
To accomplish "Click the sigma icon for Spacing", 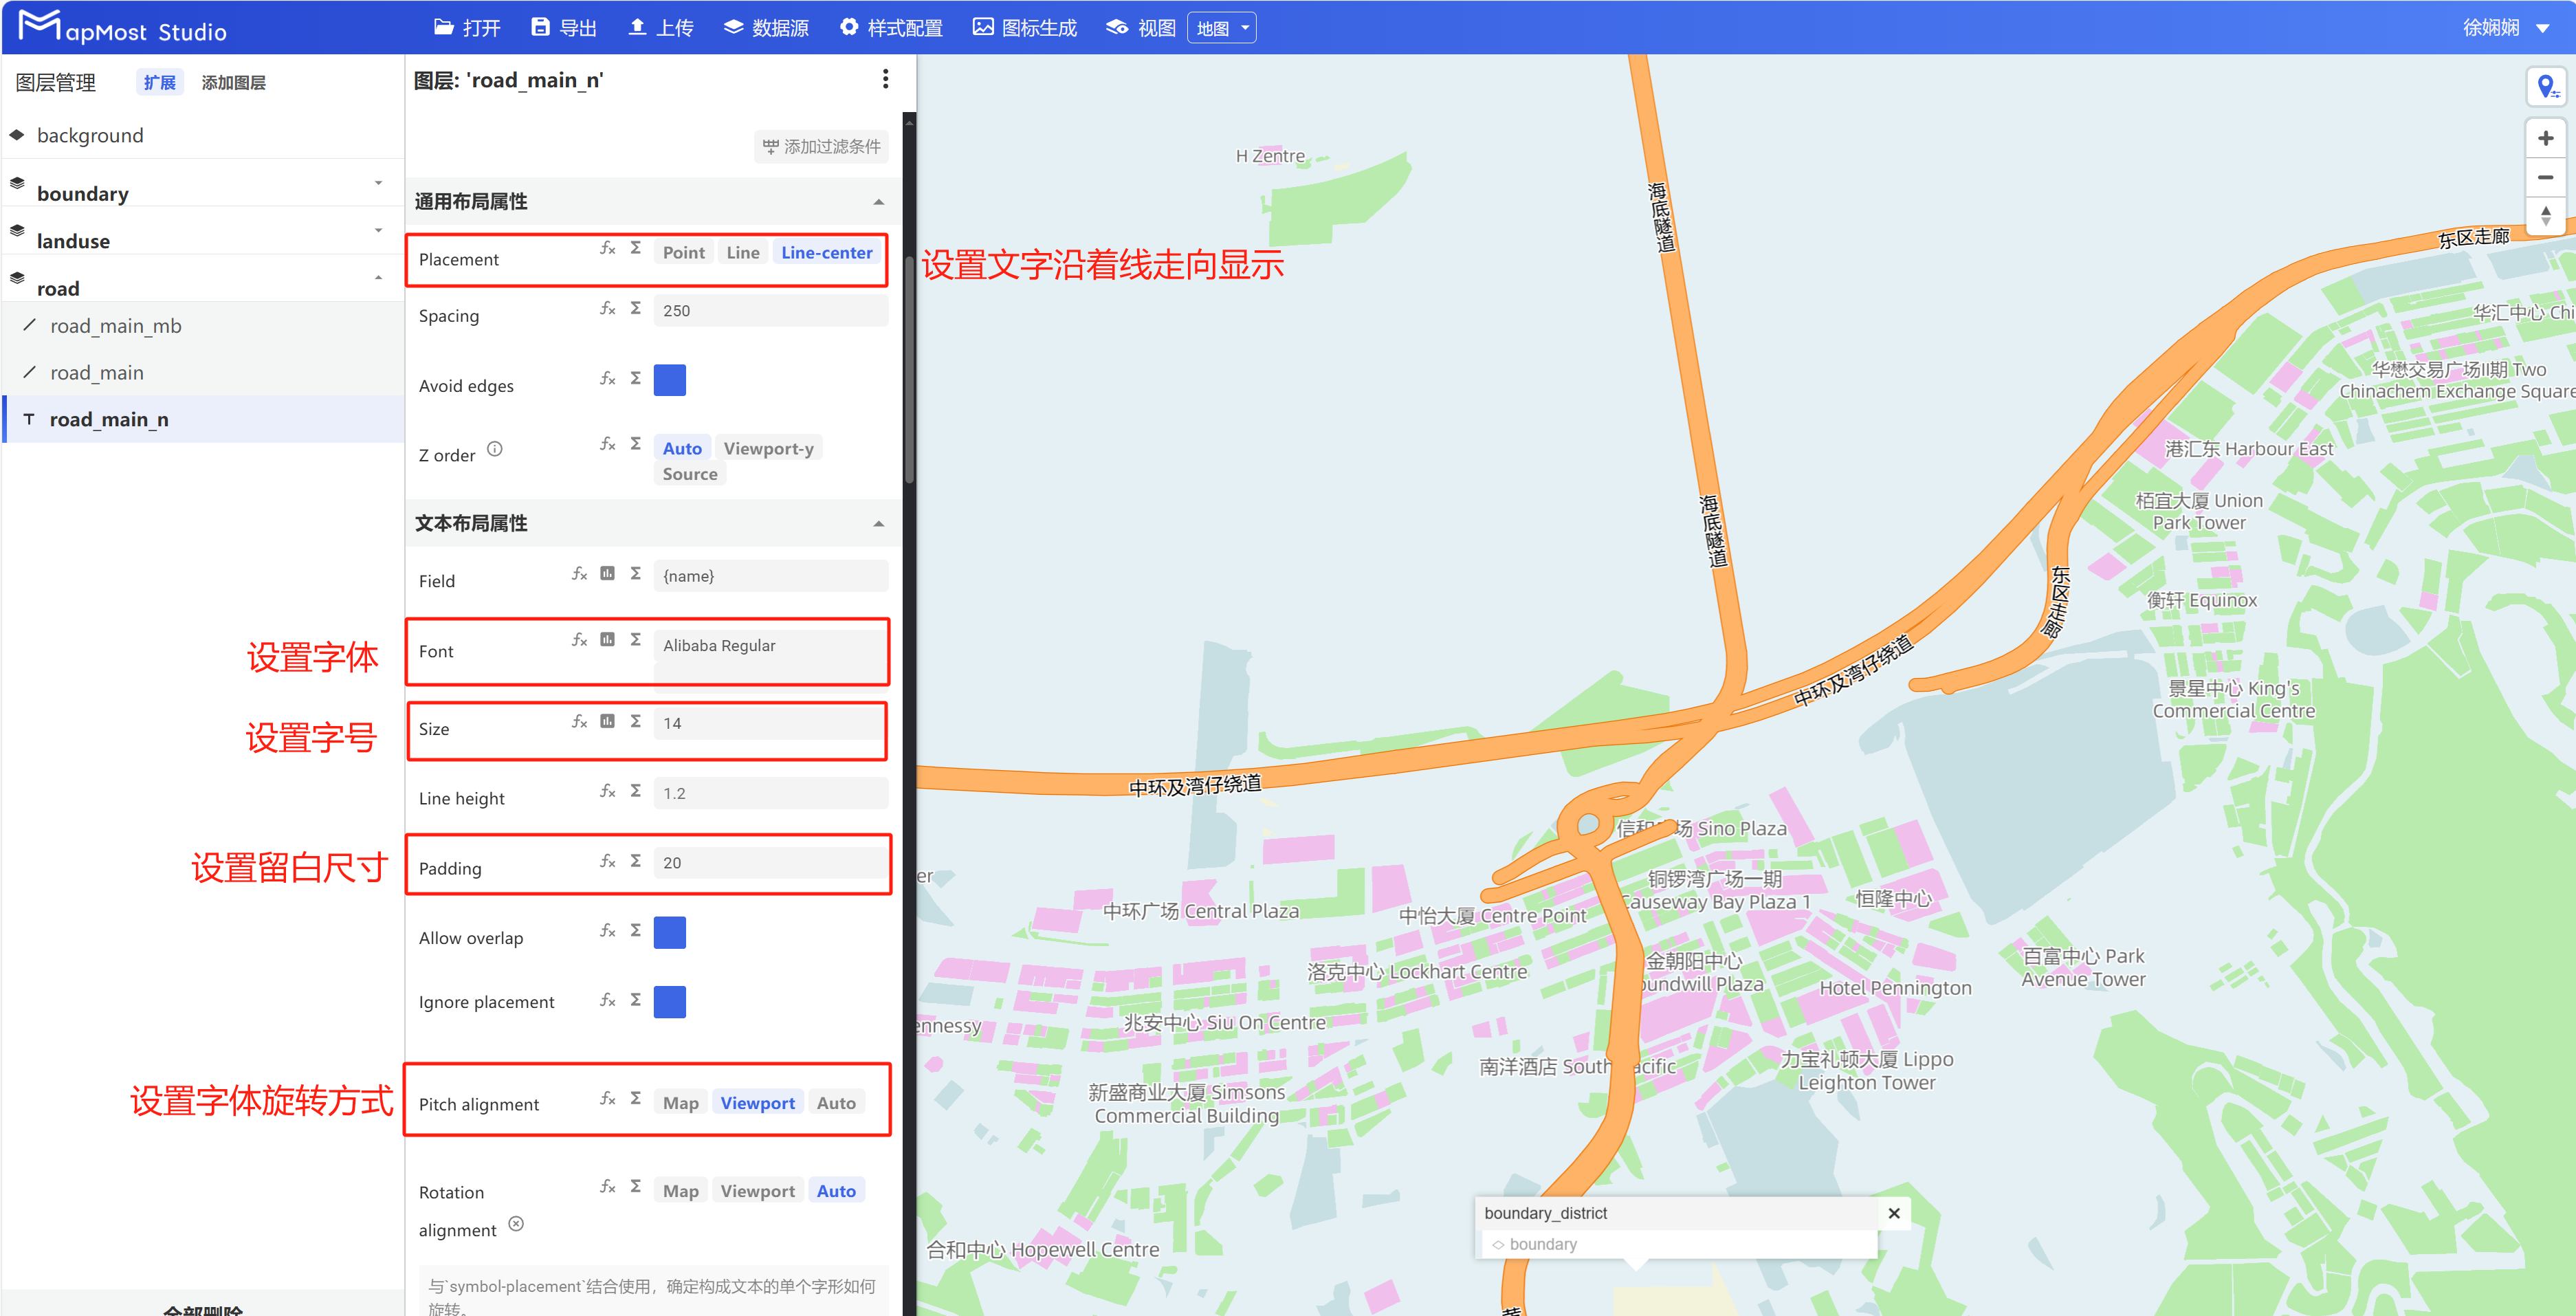I will coord(635,309).
